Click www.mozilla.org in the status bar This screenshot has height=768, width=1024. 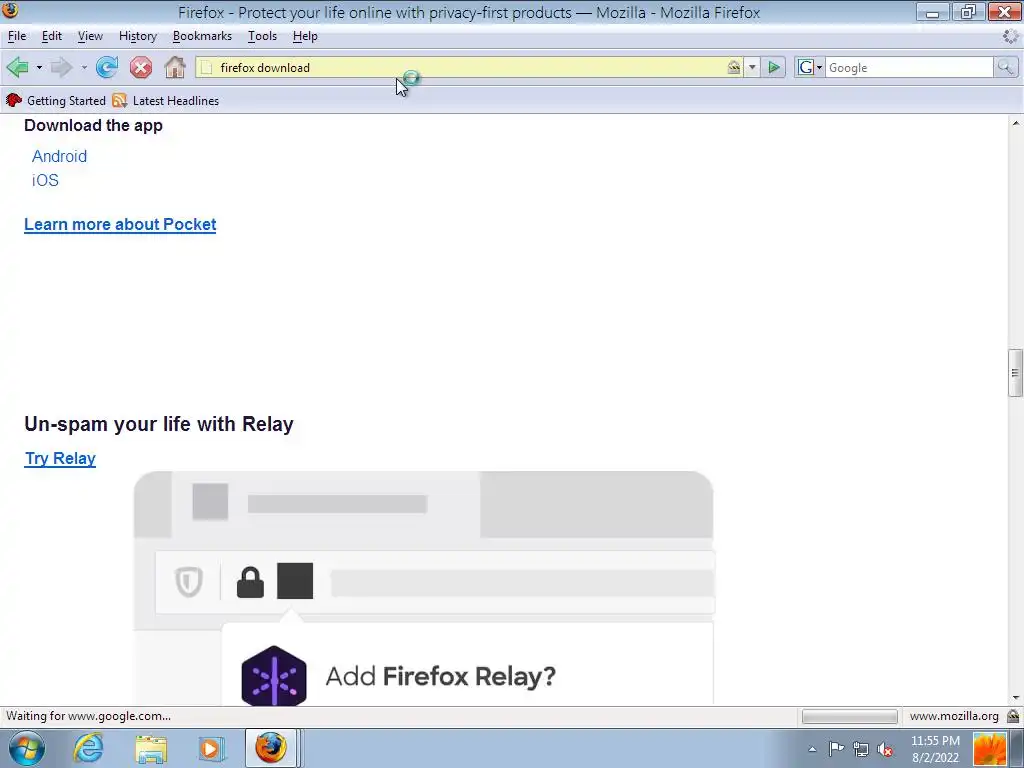[x=953, y=716]
